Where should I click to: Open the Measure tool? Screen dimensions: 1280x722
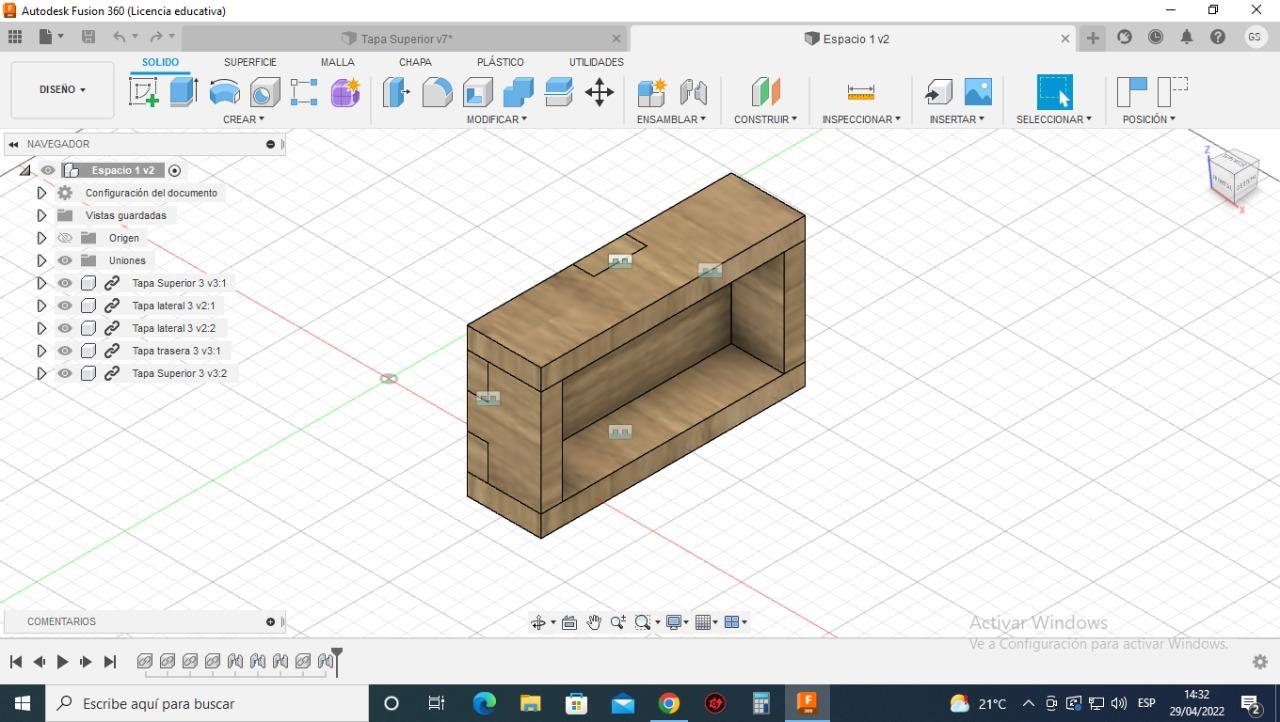point(861,92)
